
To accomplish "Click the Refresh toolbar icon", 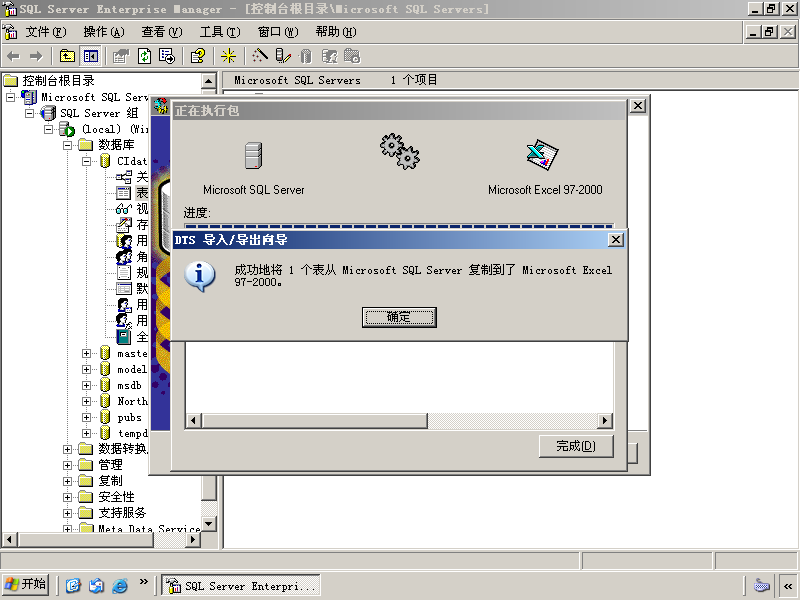I will point(144,56).
